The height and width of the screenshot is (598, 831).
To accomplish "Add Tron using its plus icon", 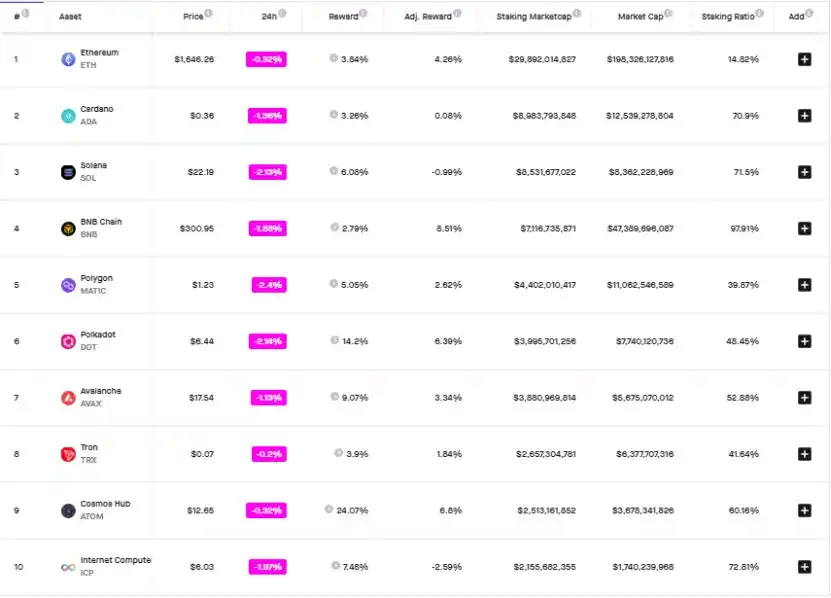I will click(804, 454).
